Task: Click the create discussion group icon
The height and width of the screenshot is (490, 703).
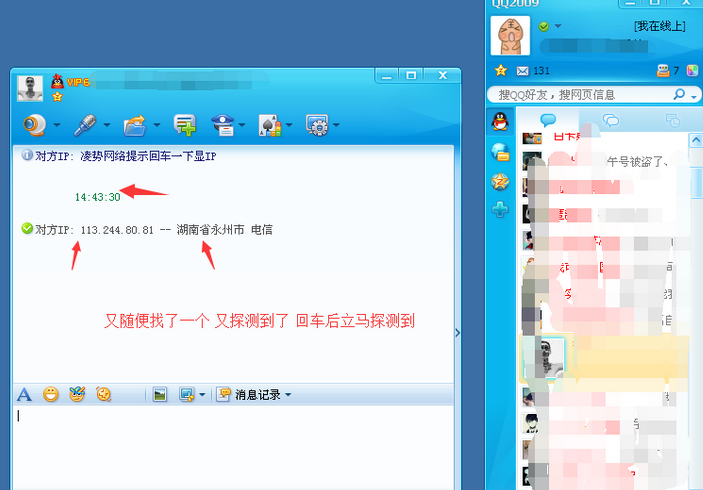Action: [185, 125]
